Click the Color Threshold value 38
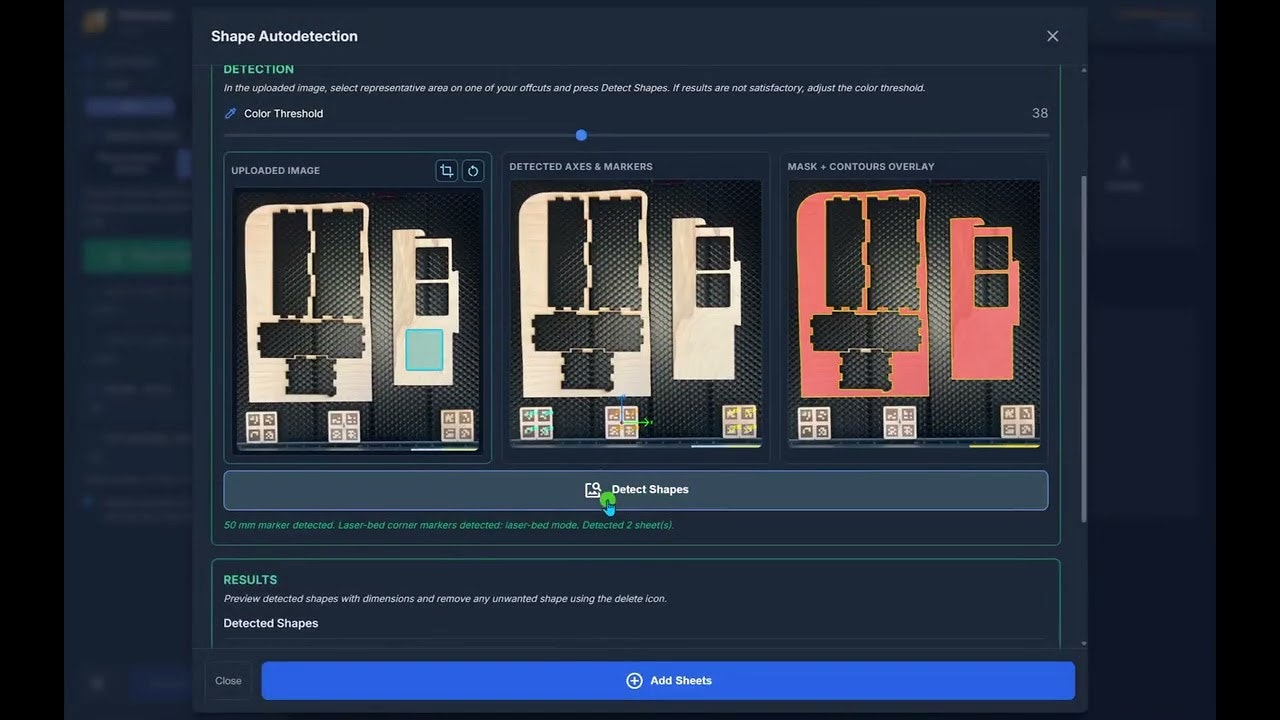This screenshot has height=720, width=1280. pos(1040,114)
